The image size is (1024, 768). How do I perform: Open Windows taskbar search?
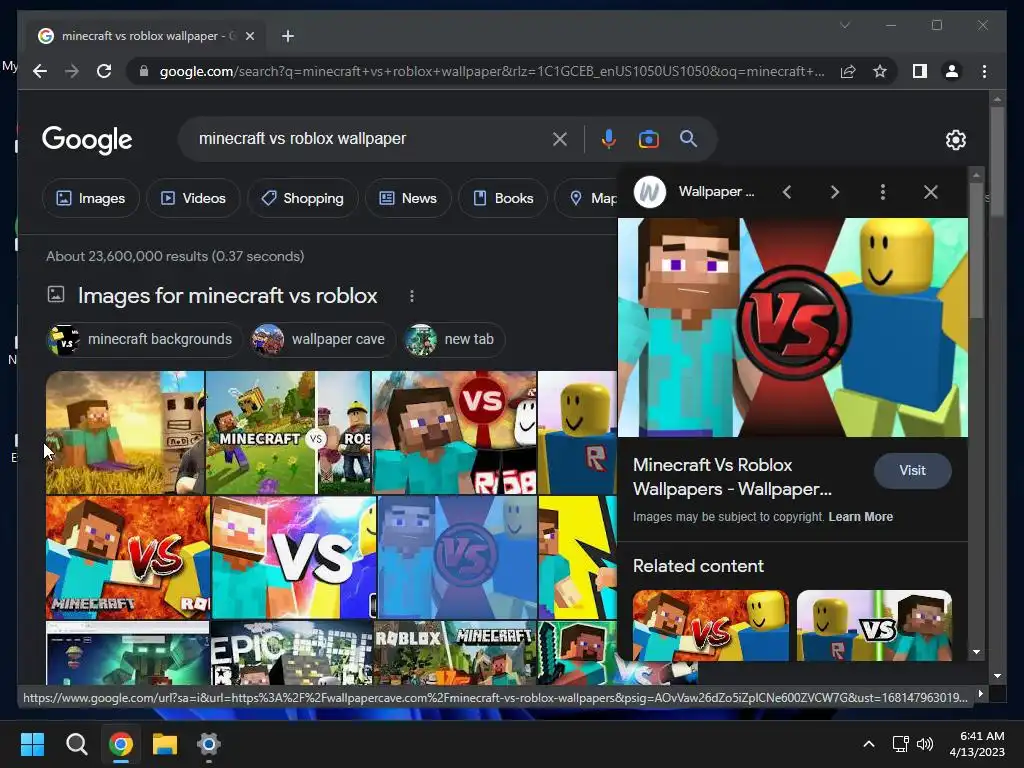click(76, 744)
